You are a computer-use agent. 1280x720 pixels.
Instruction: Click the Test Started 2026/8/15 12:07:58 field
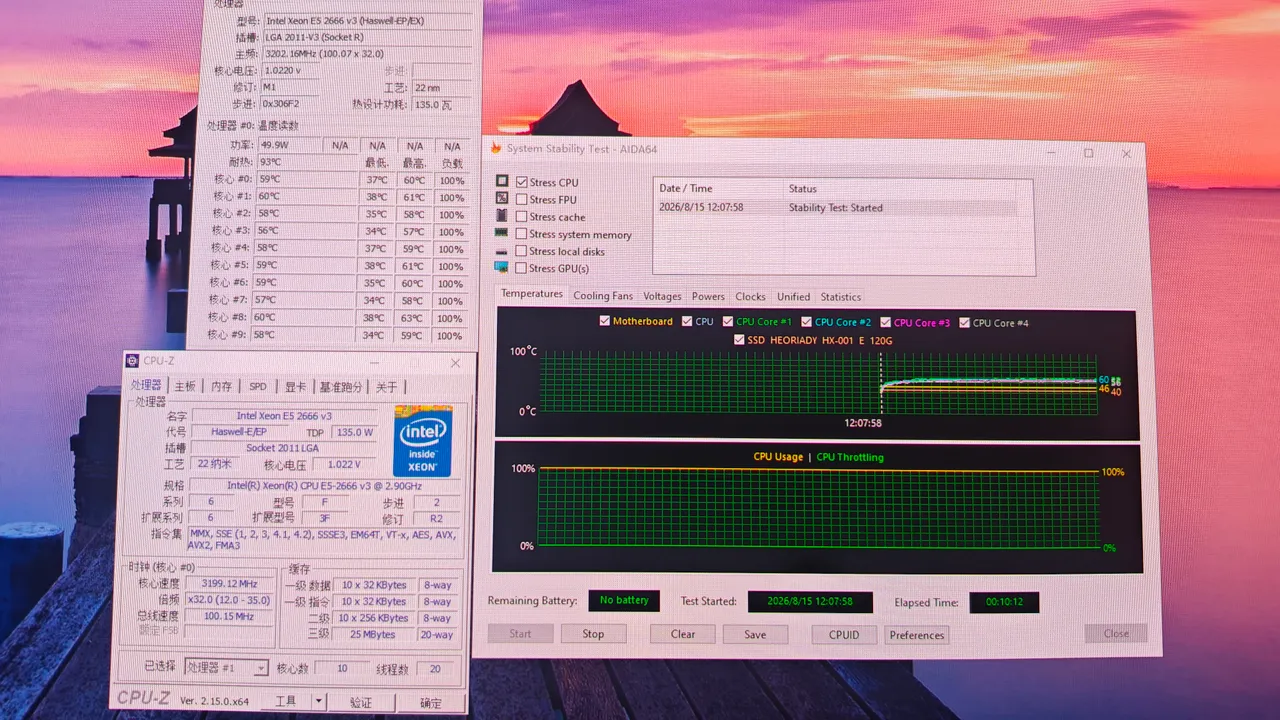[810, 601]
